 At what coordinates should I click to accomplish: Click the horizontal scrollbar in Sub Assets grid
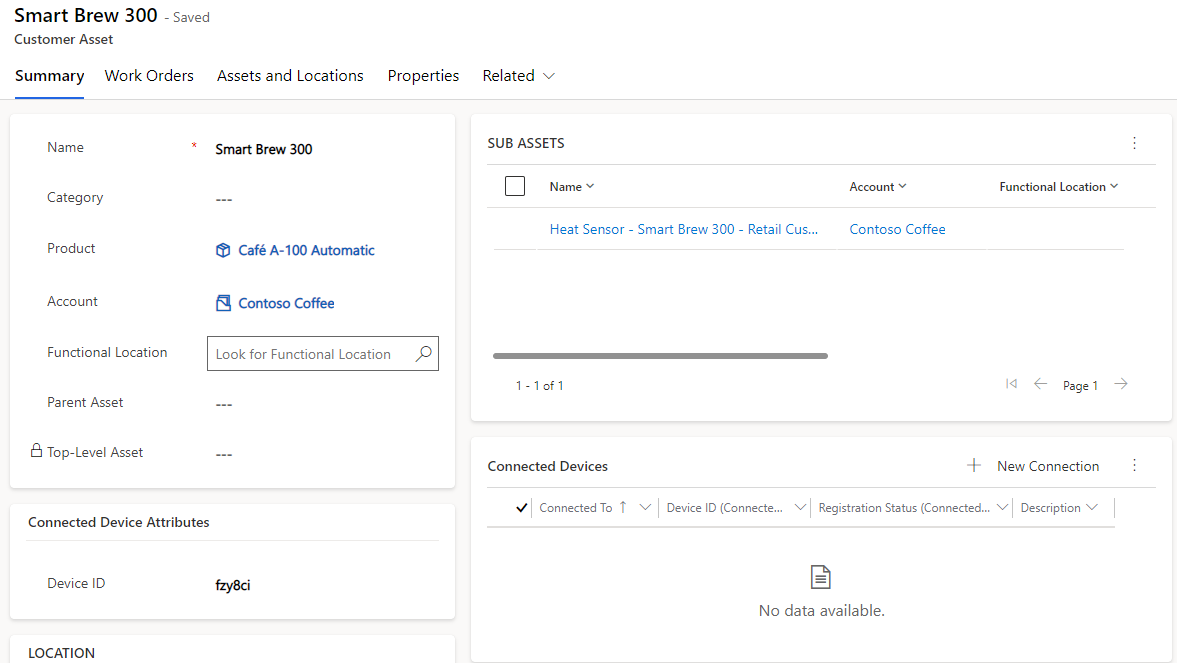click(660, 355)
